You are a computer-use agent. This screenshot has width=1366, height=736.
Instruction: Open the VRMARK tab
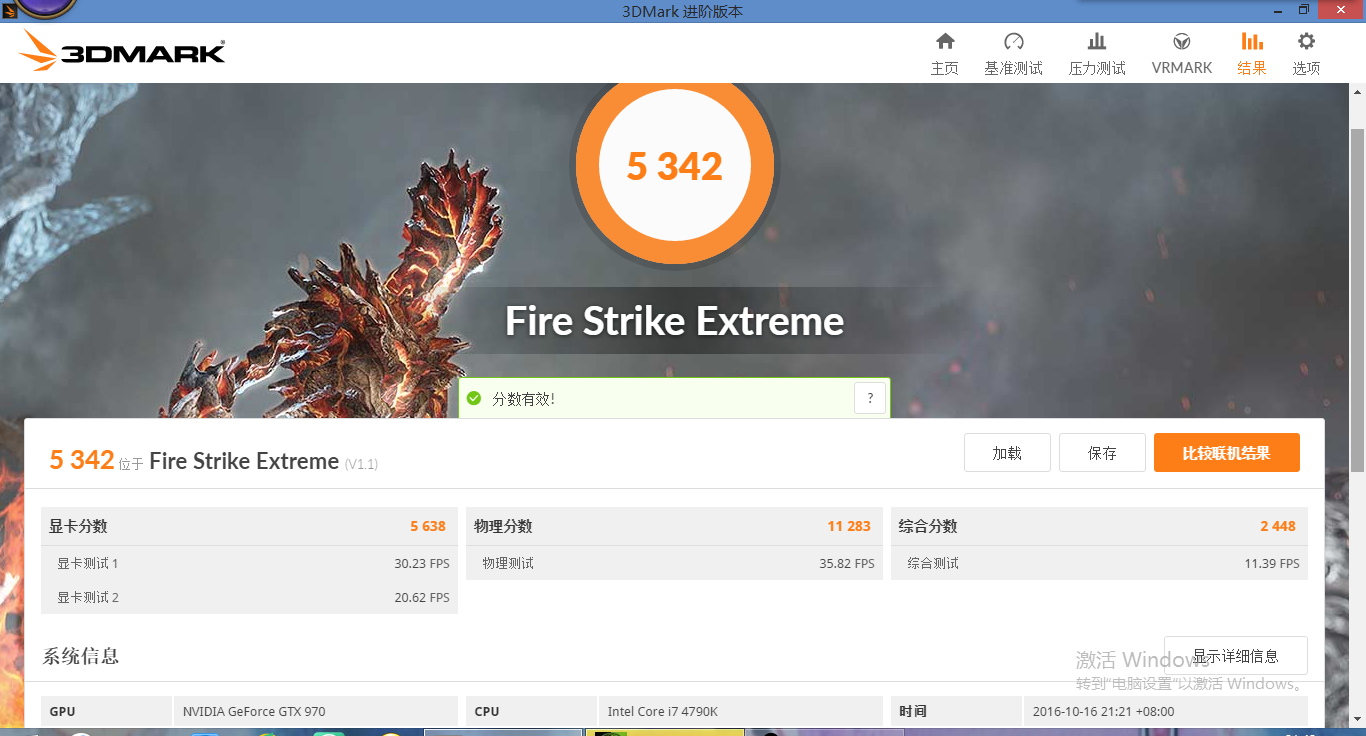coord(1182,54)
